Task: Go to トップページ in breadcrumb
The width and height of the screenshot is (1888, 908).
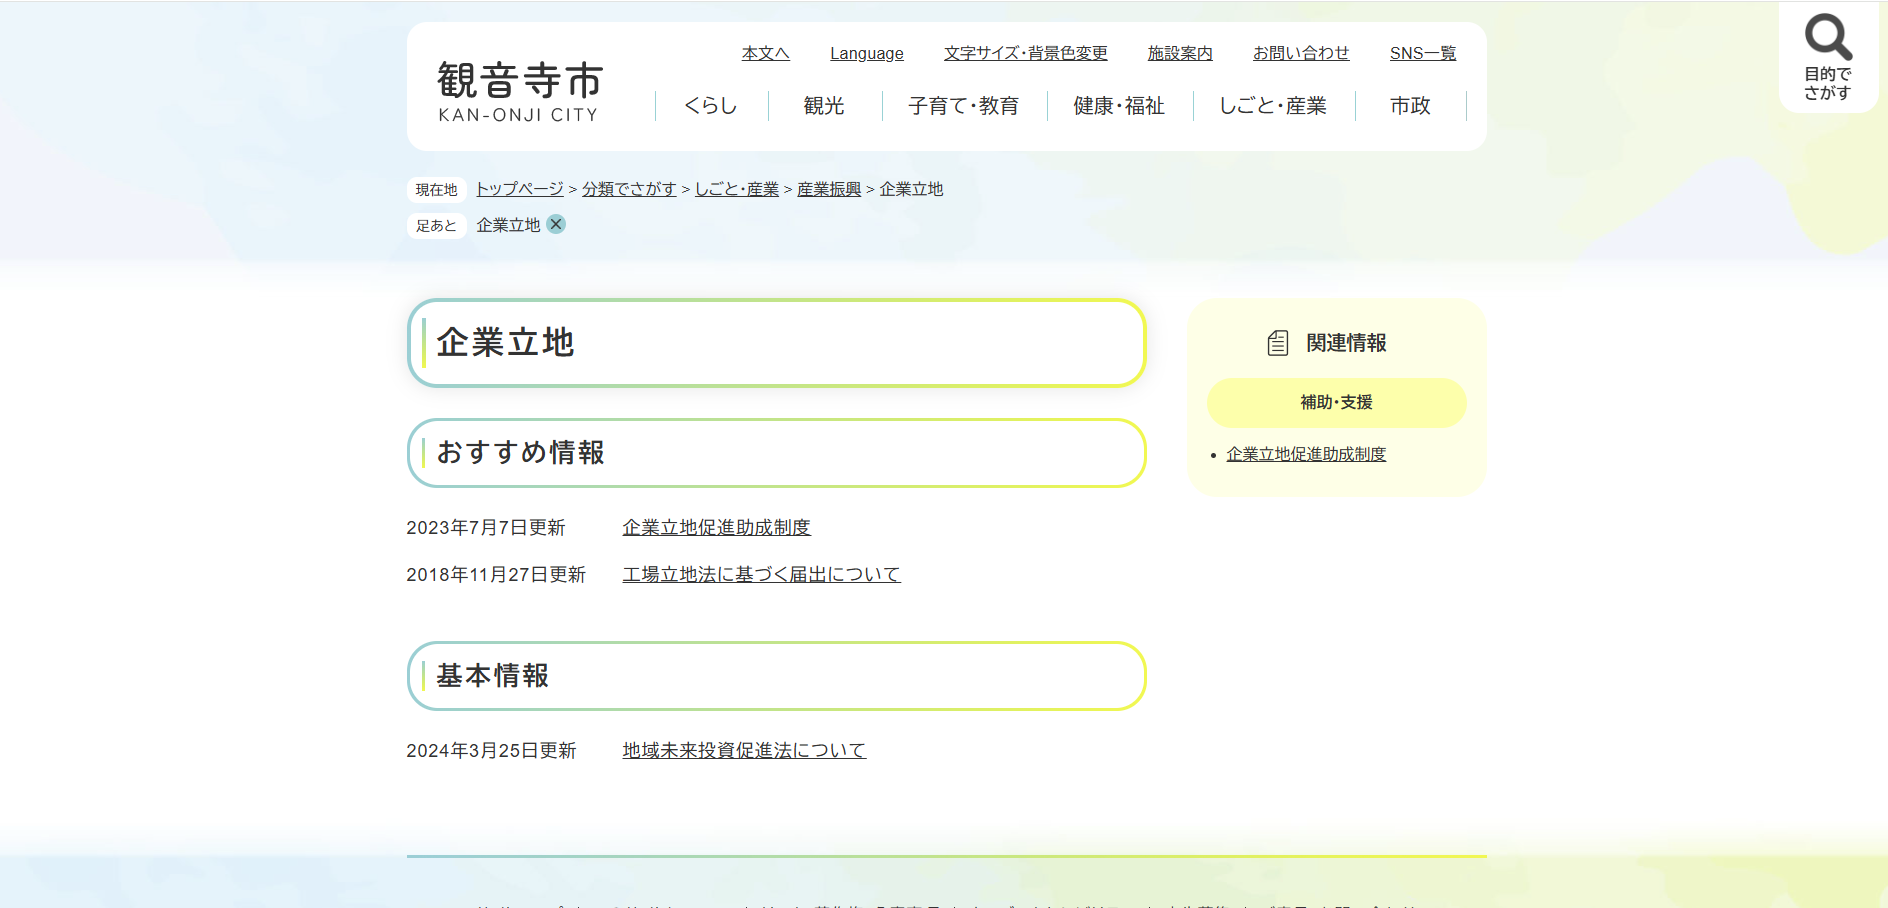Action: [519, 189]
